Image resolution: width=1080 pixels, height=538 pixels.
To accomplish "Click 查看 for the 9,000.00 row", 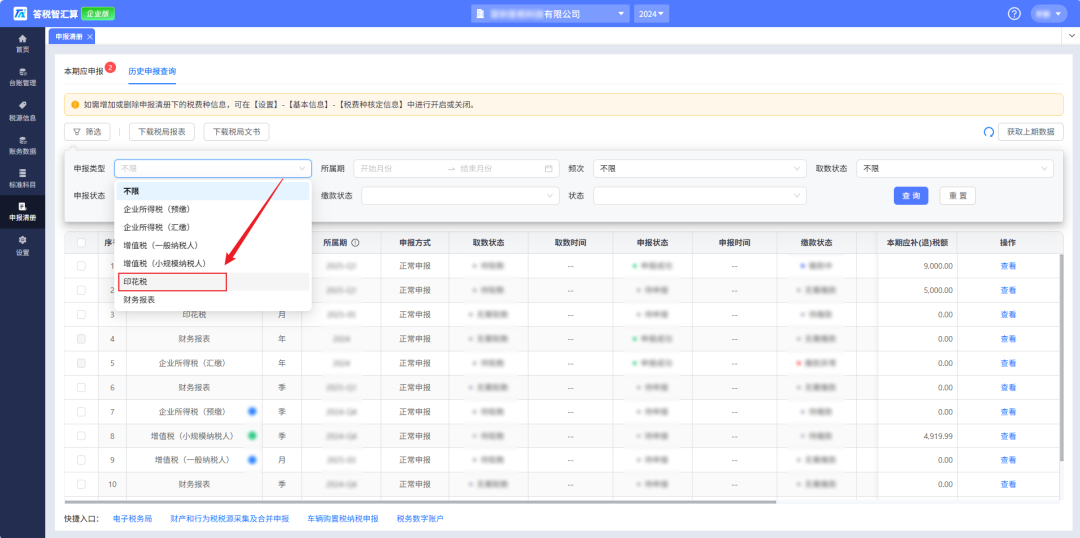I will (x=1008, y=265).
